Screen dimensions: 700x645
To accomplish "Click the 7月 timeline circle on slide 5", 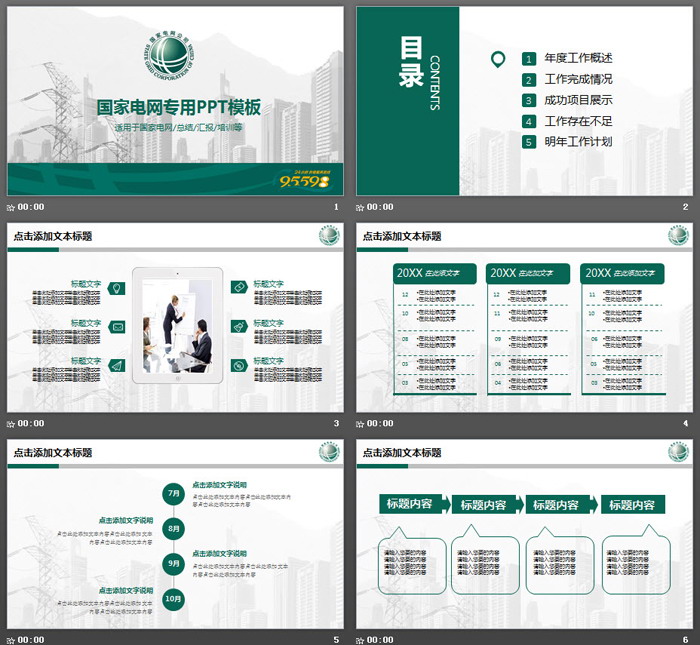I will pos(174,493).
